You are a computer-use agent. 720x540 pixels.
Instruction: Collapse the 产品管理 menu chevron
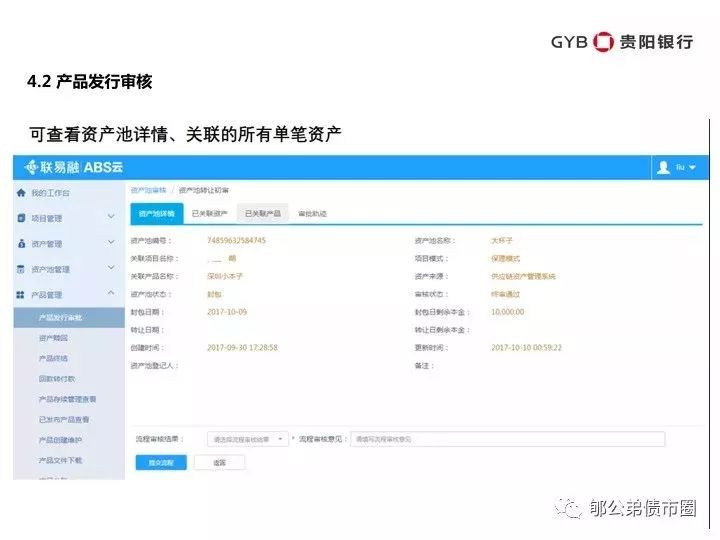click(x=111, y=294)
